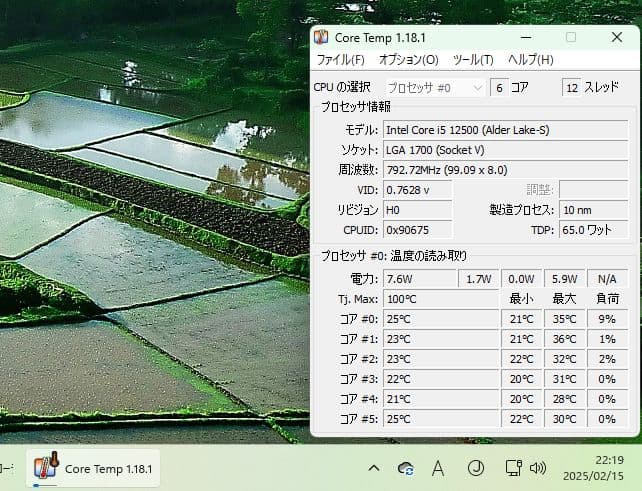Minimize the Core Temp window
The height and width of the screenshot is (491, 642).
(526, 38)
